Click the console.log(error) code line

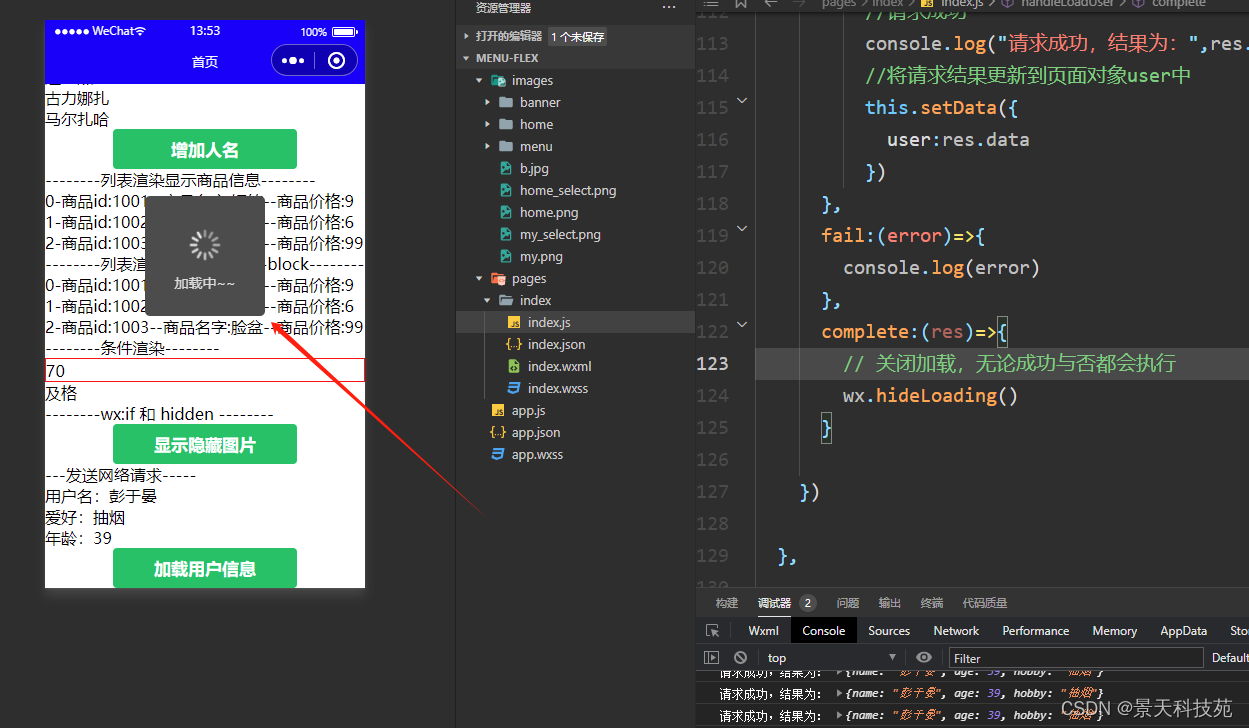coord(941,267)
